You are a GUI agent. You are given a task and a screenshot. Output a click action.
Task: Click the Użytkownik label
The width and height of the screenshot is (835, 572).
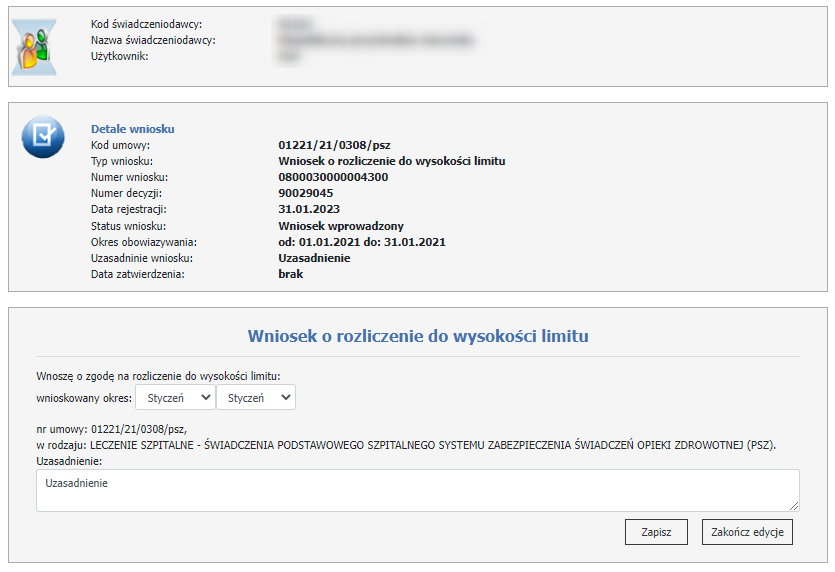[119, 56]
